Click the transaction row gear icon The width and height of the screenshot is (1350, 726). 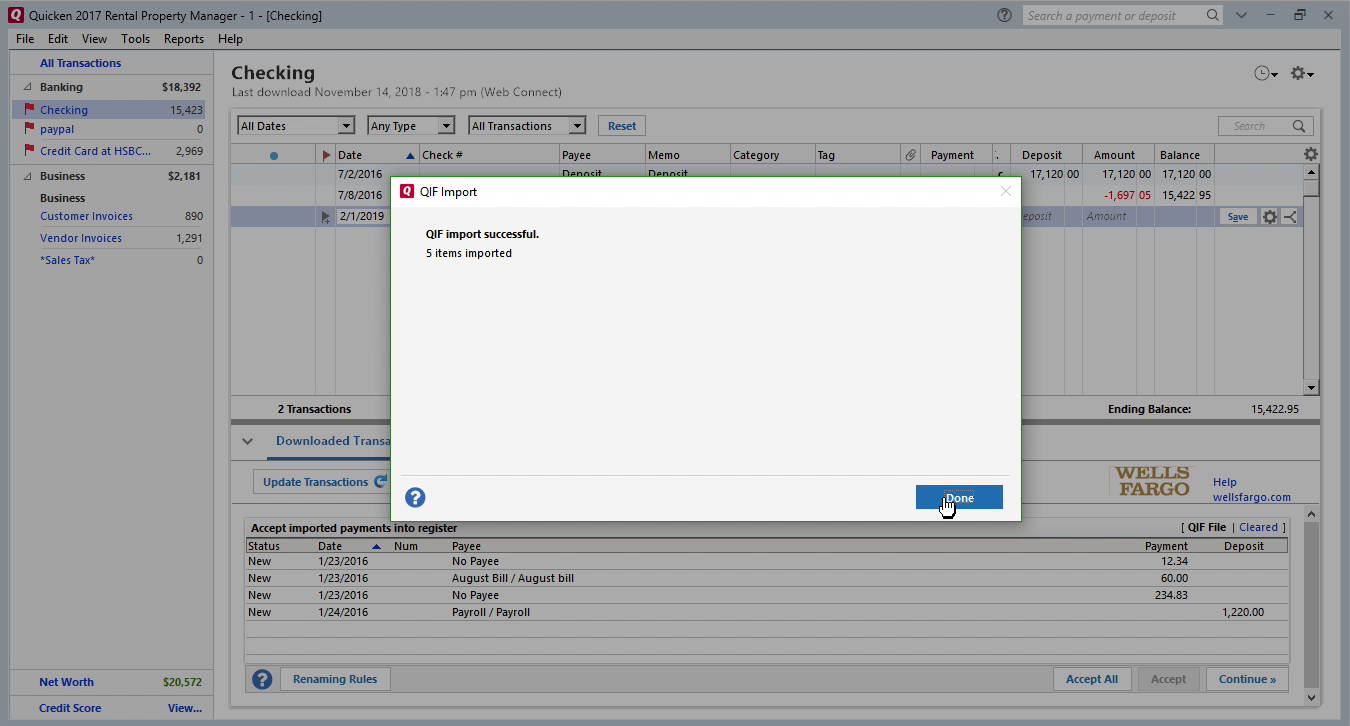pyautogui.click(x=1270, y=217)
